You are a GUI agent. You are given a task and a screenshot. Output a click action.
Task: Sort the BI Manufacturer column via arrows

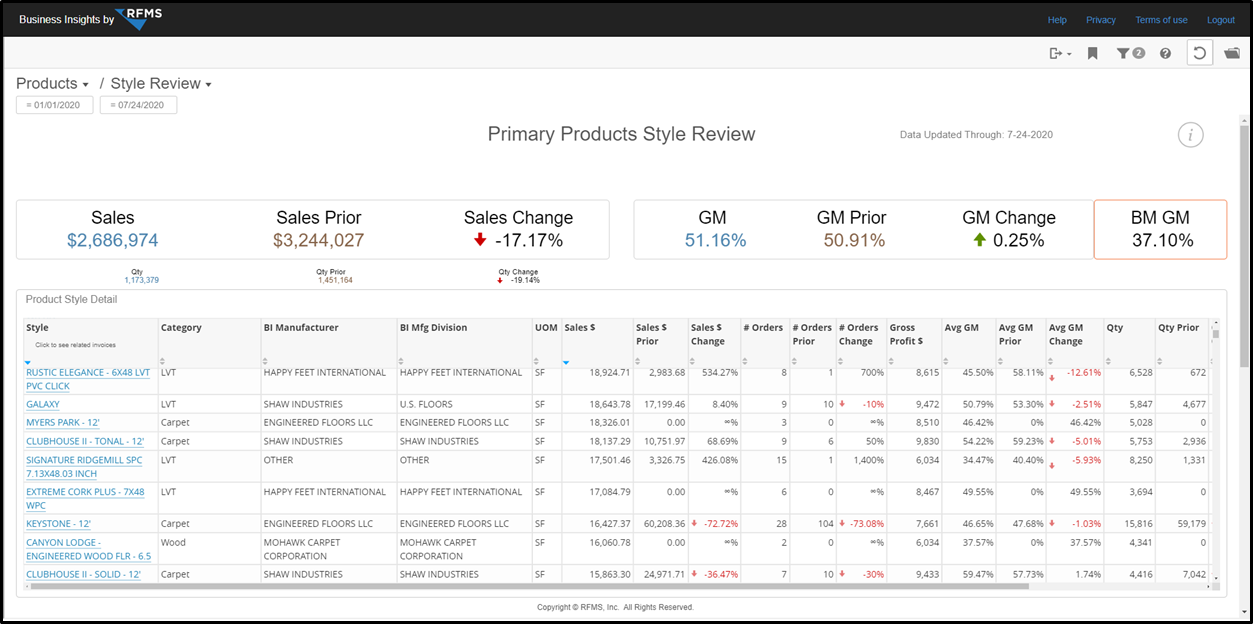click(265, 362)
